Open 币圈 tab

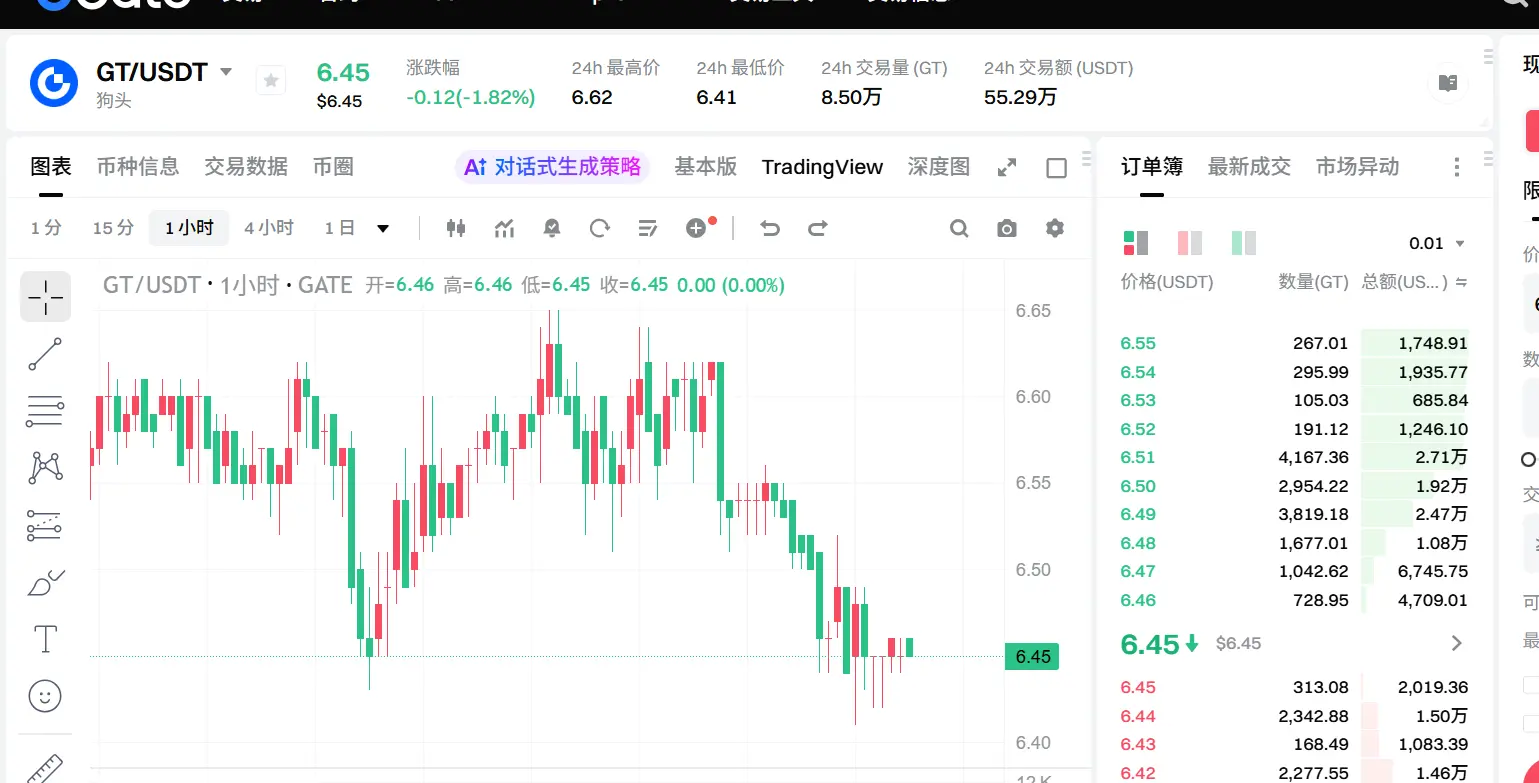[x=333, y=167]
